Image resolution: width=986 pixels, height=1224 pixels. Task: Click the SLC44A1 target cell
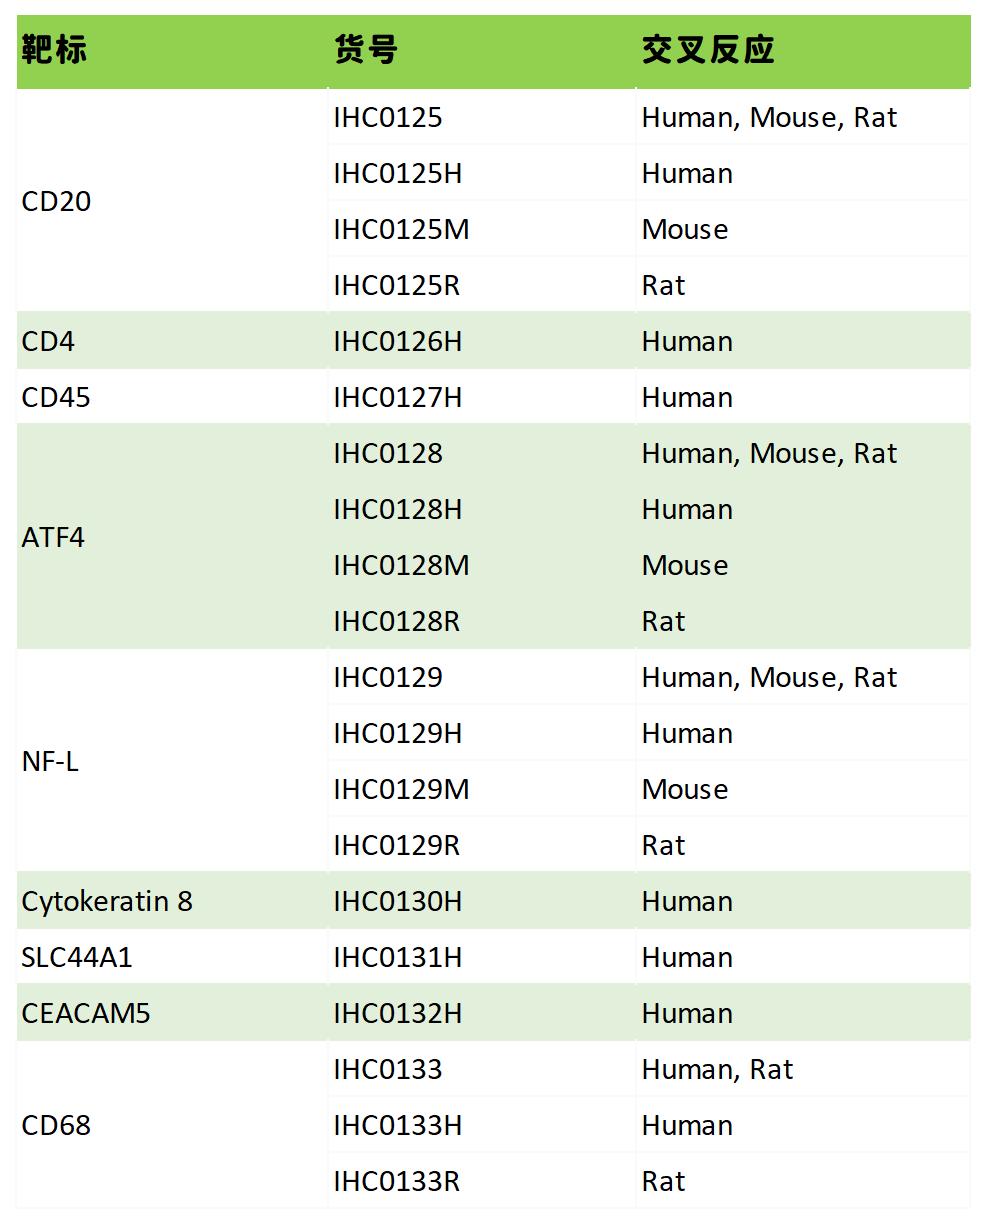[x=77, y=958]
